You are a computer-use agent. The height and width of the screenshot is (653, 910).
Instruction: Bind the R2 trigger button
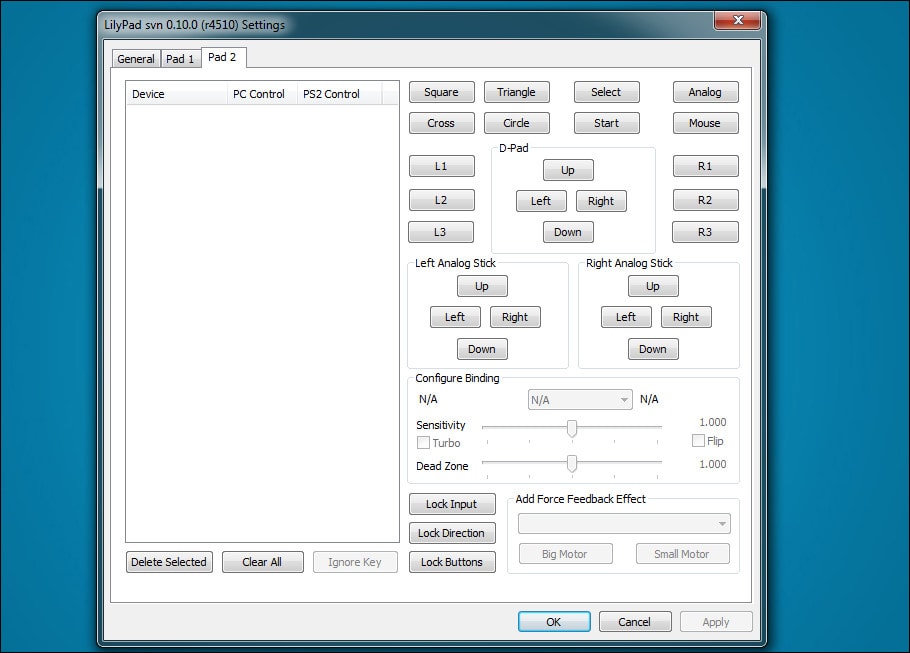coord(706,200)
